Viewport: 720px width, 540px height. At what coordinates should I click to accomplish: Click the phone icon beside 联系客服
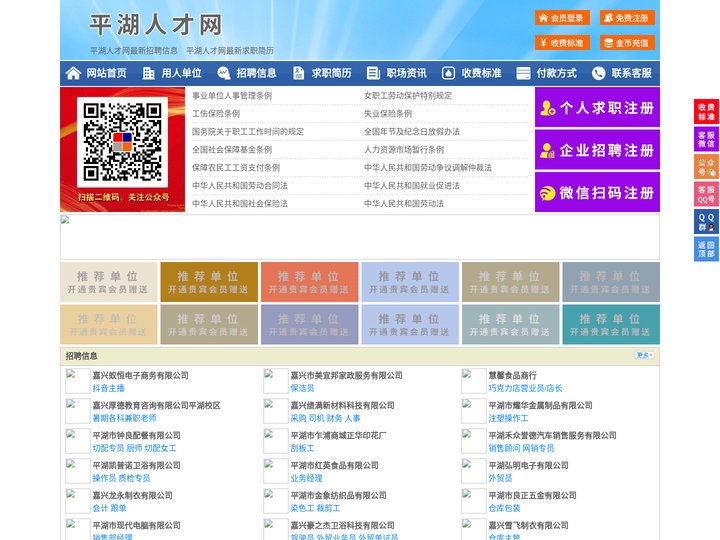click(x=598, y=73)
